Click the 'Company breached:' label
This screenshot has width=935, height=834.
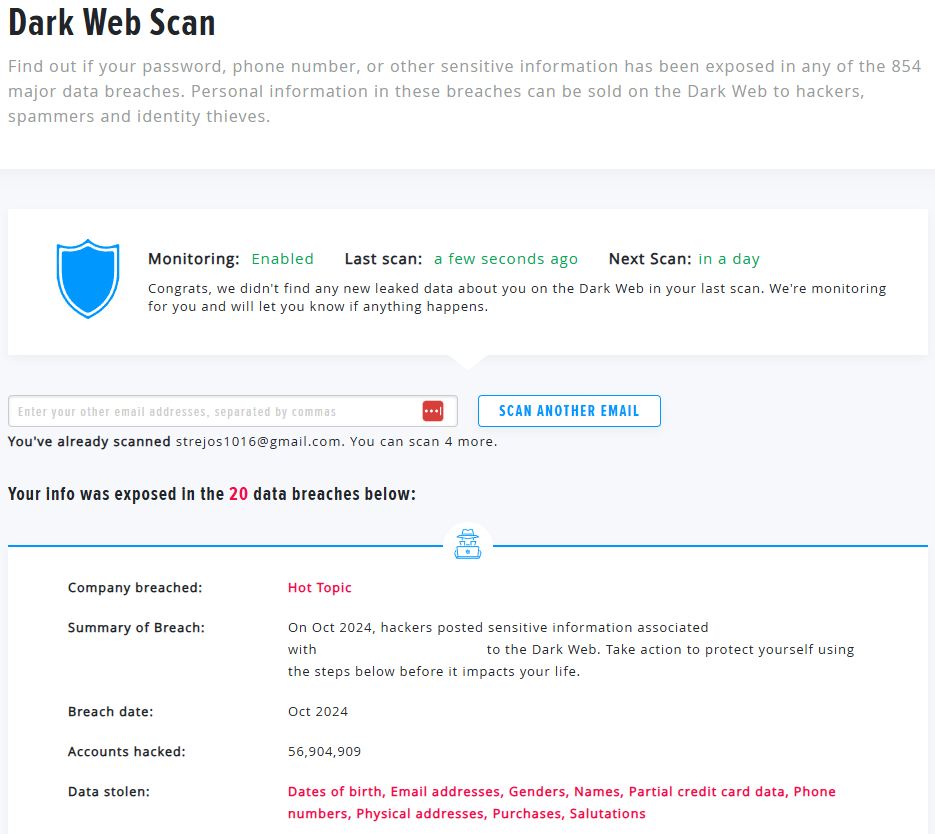[x=135, y=588]
